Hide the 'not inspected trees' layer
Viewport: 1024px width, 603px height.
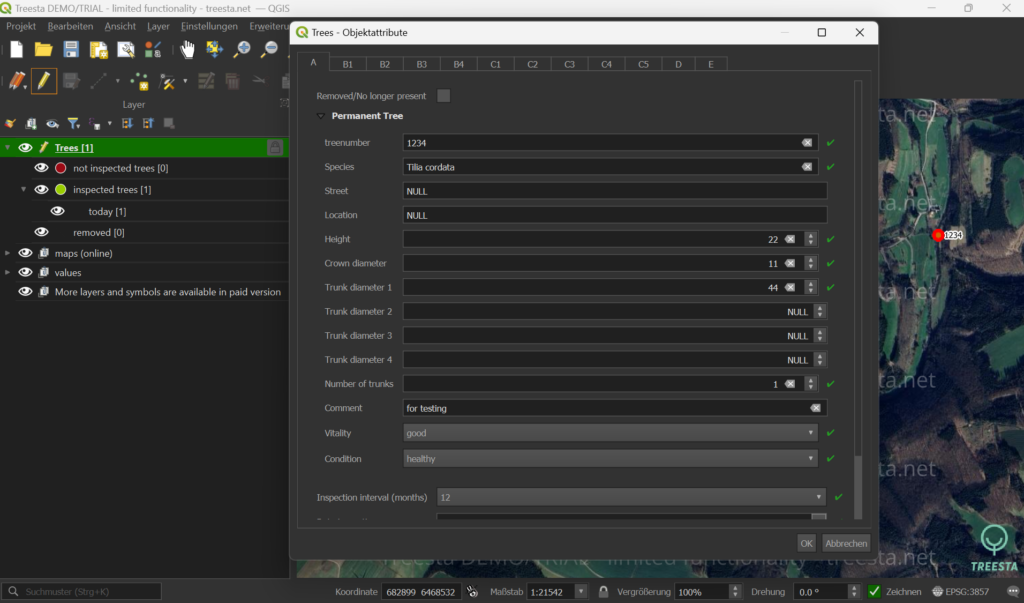[41, 168]
